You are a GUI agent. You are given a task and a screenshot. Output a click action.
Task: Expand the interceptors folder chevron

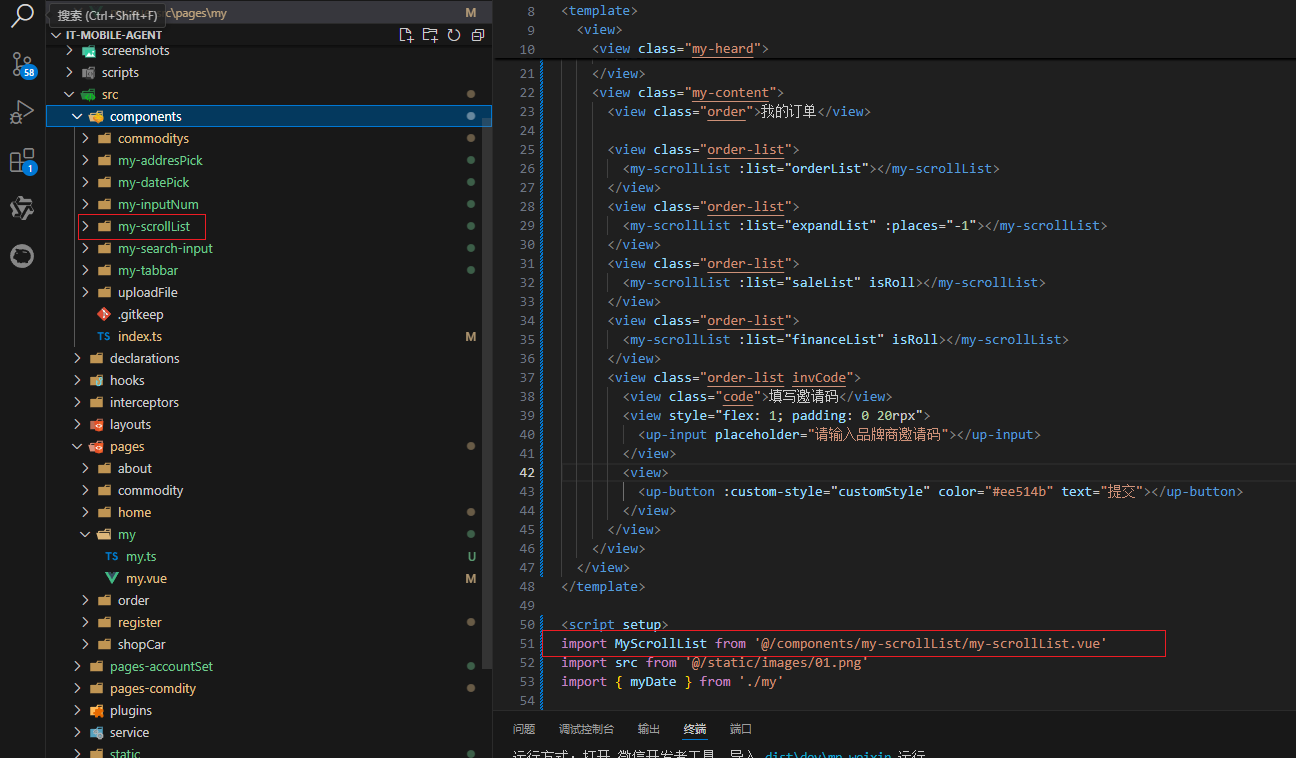[x=77, y=403]
